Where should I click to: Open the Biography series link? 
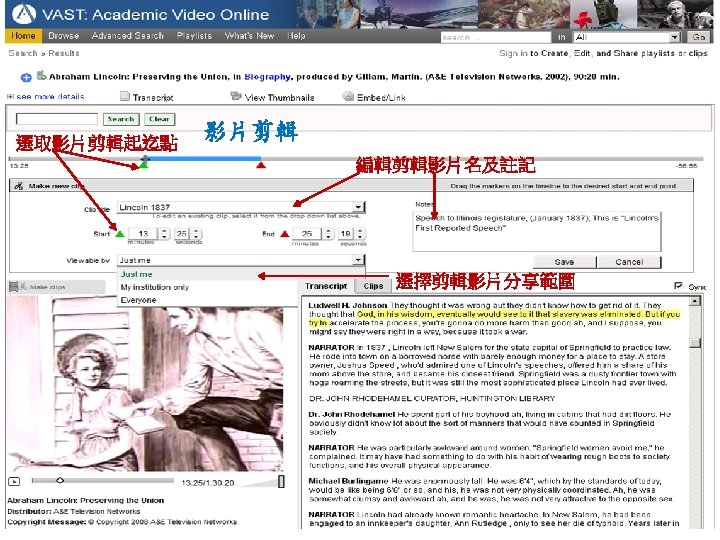click(267, 77)
